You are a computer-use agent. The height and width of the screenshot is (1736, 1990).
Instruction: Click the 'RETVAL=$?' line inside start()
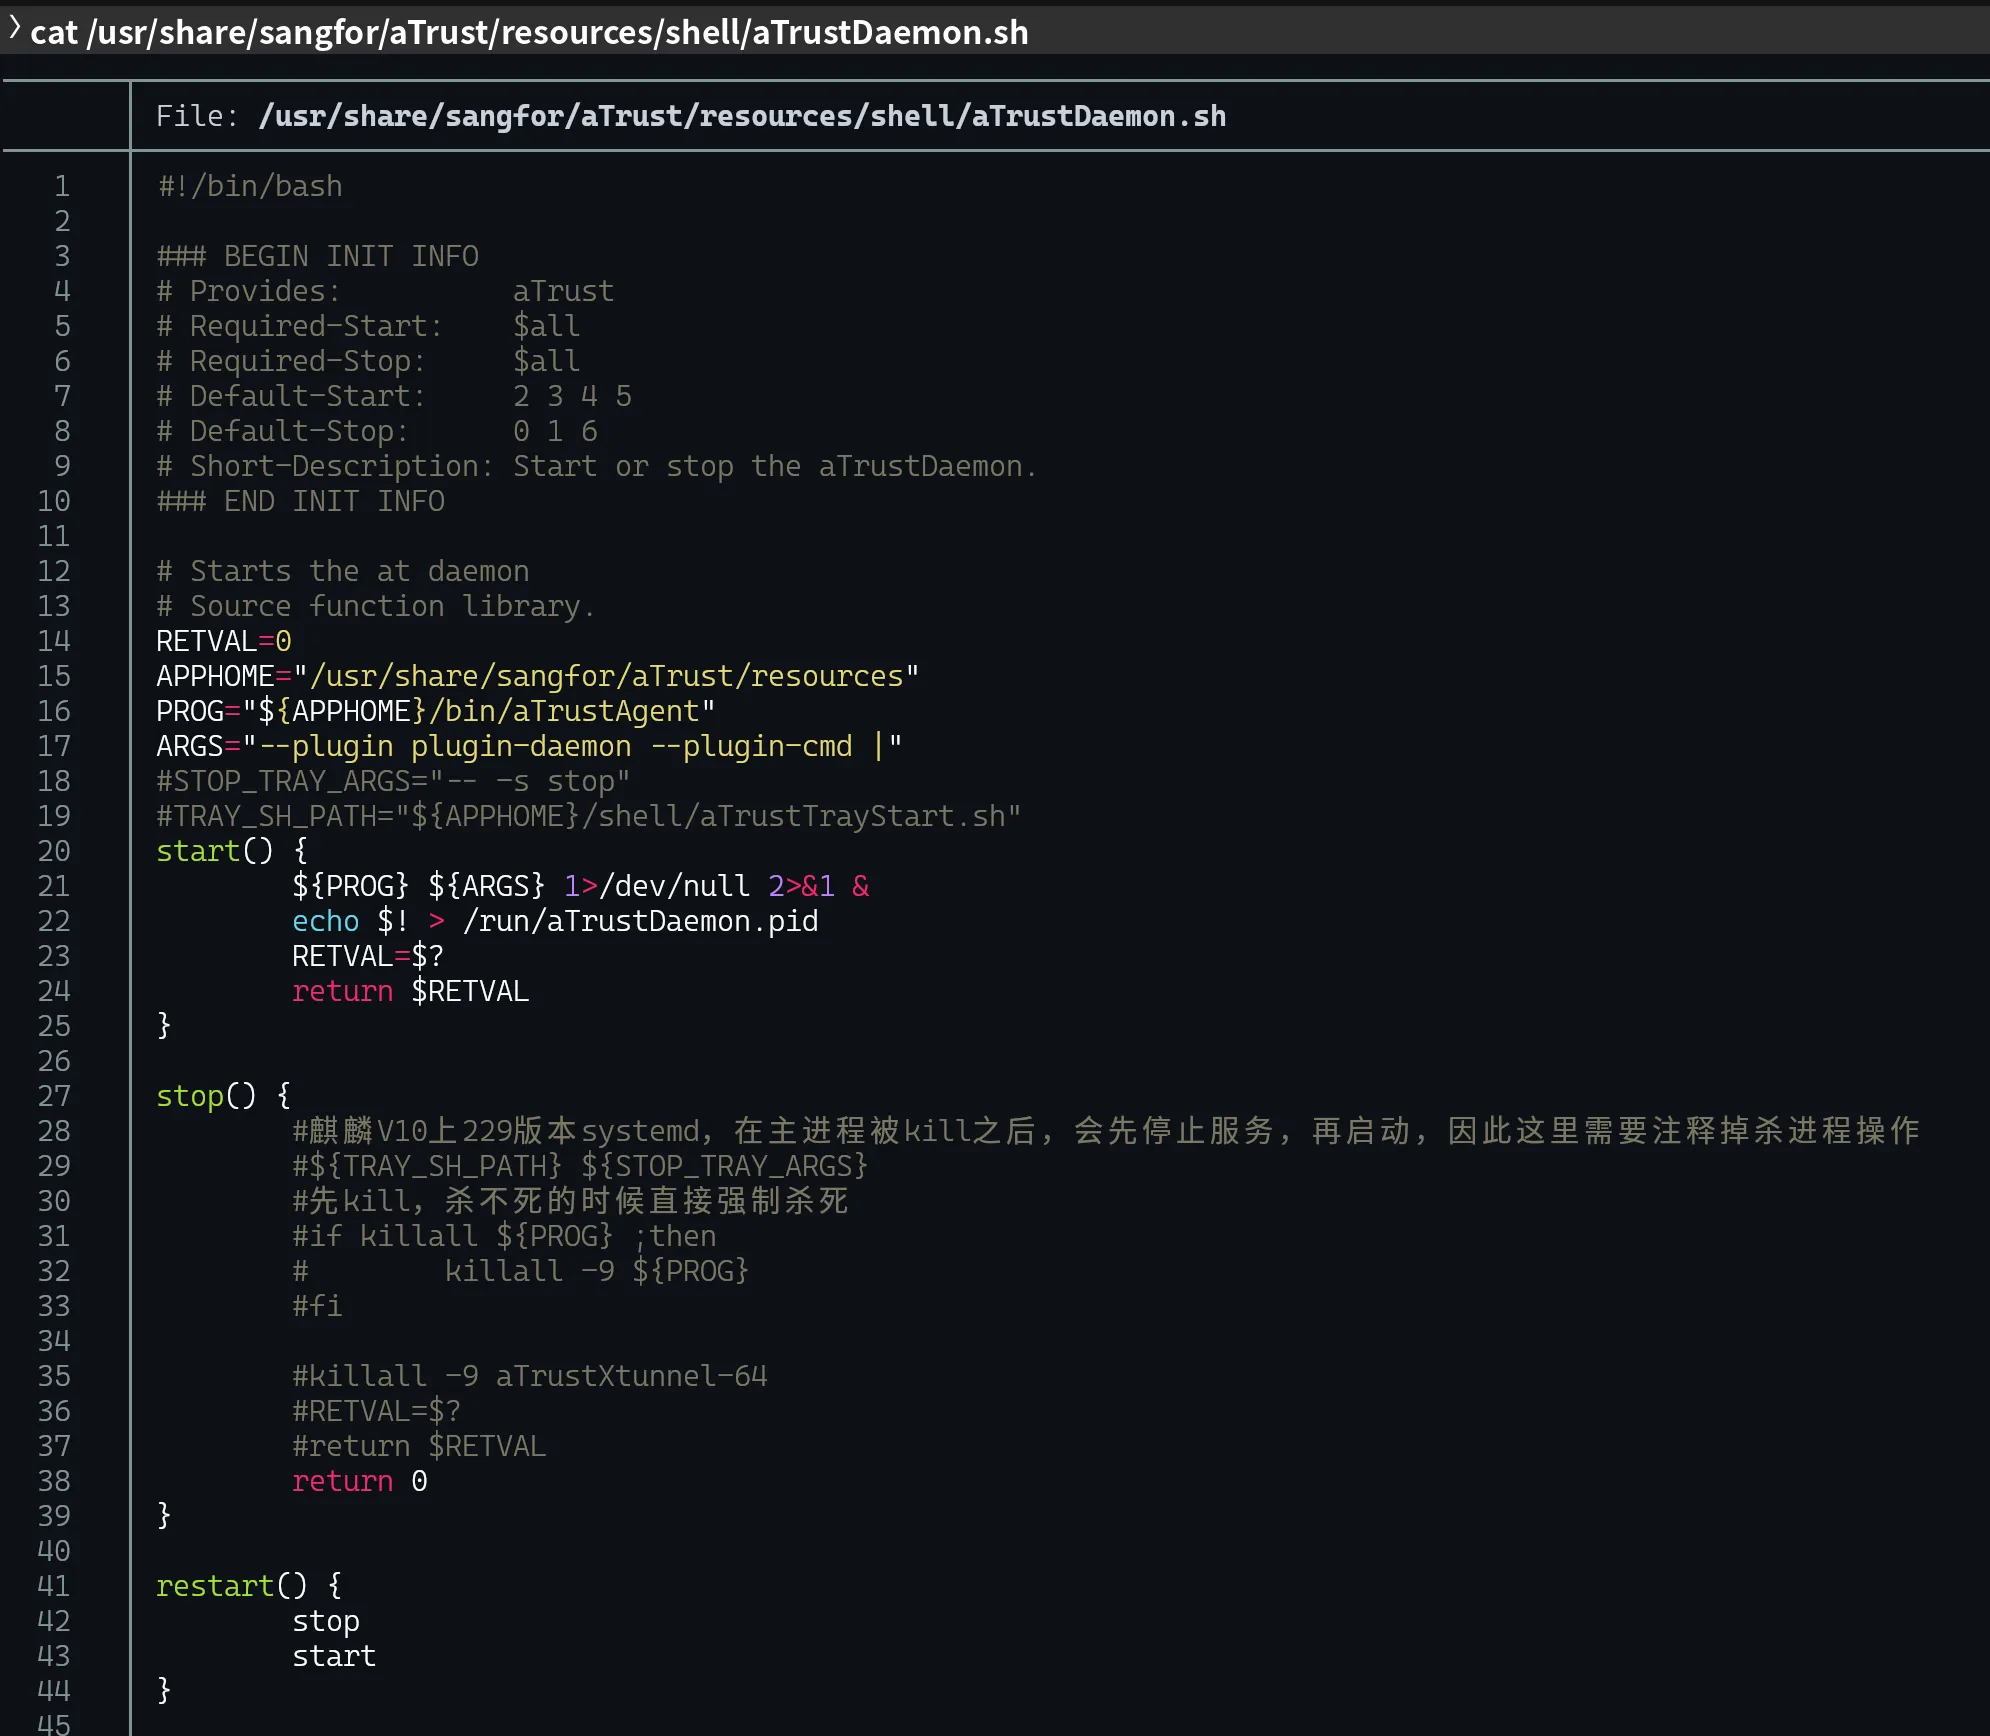tap(368, 956)
